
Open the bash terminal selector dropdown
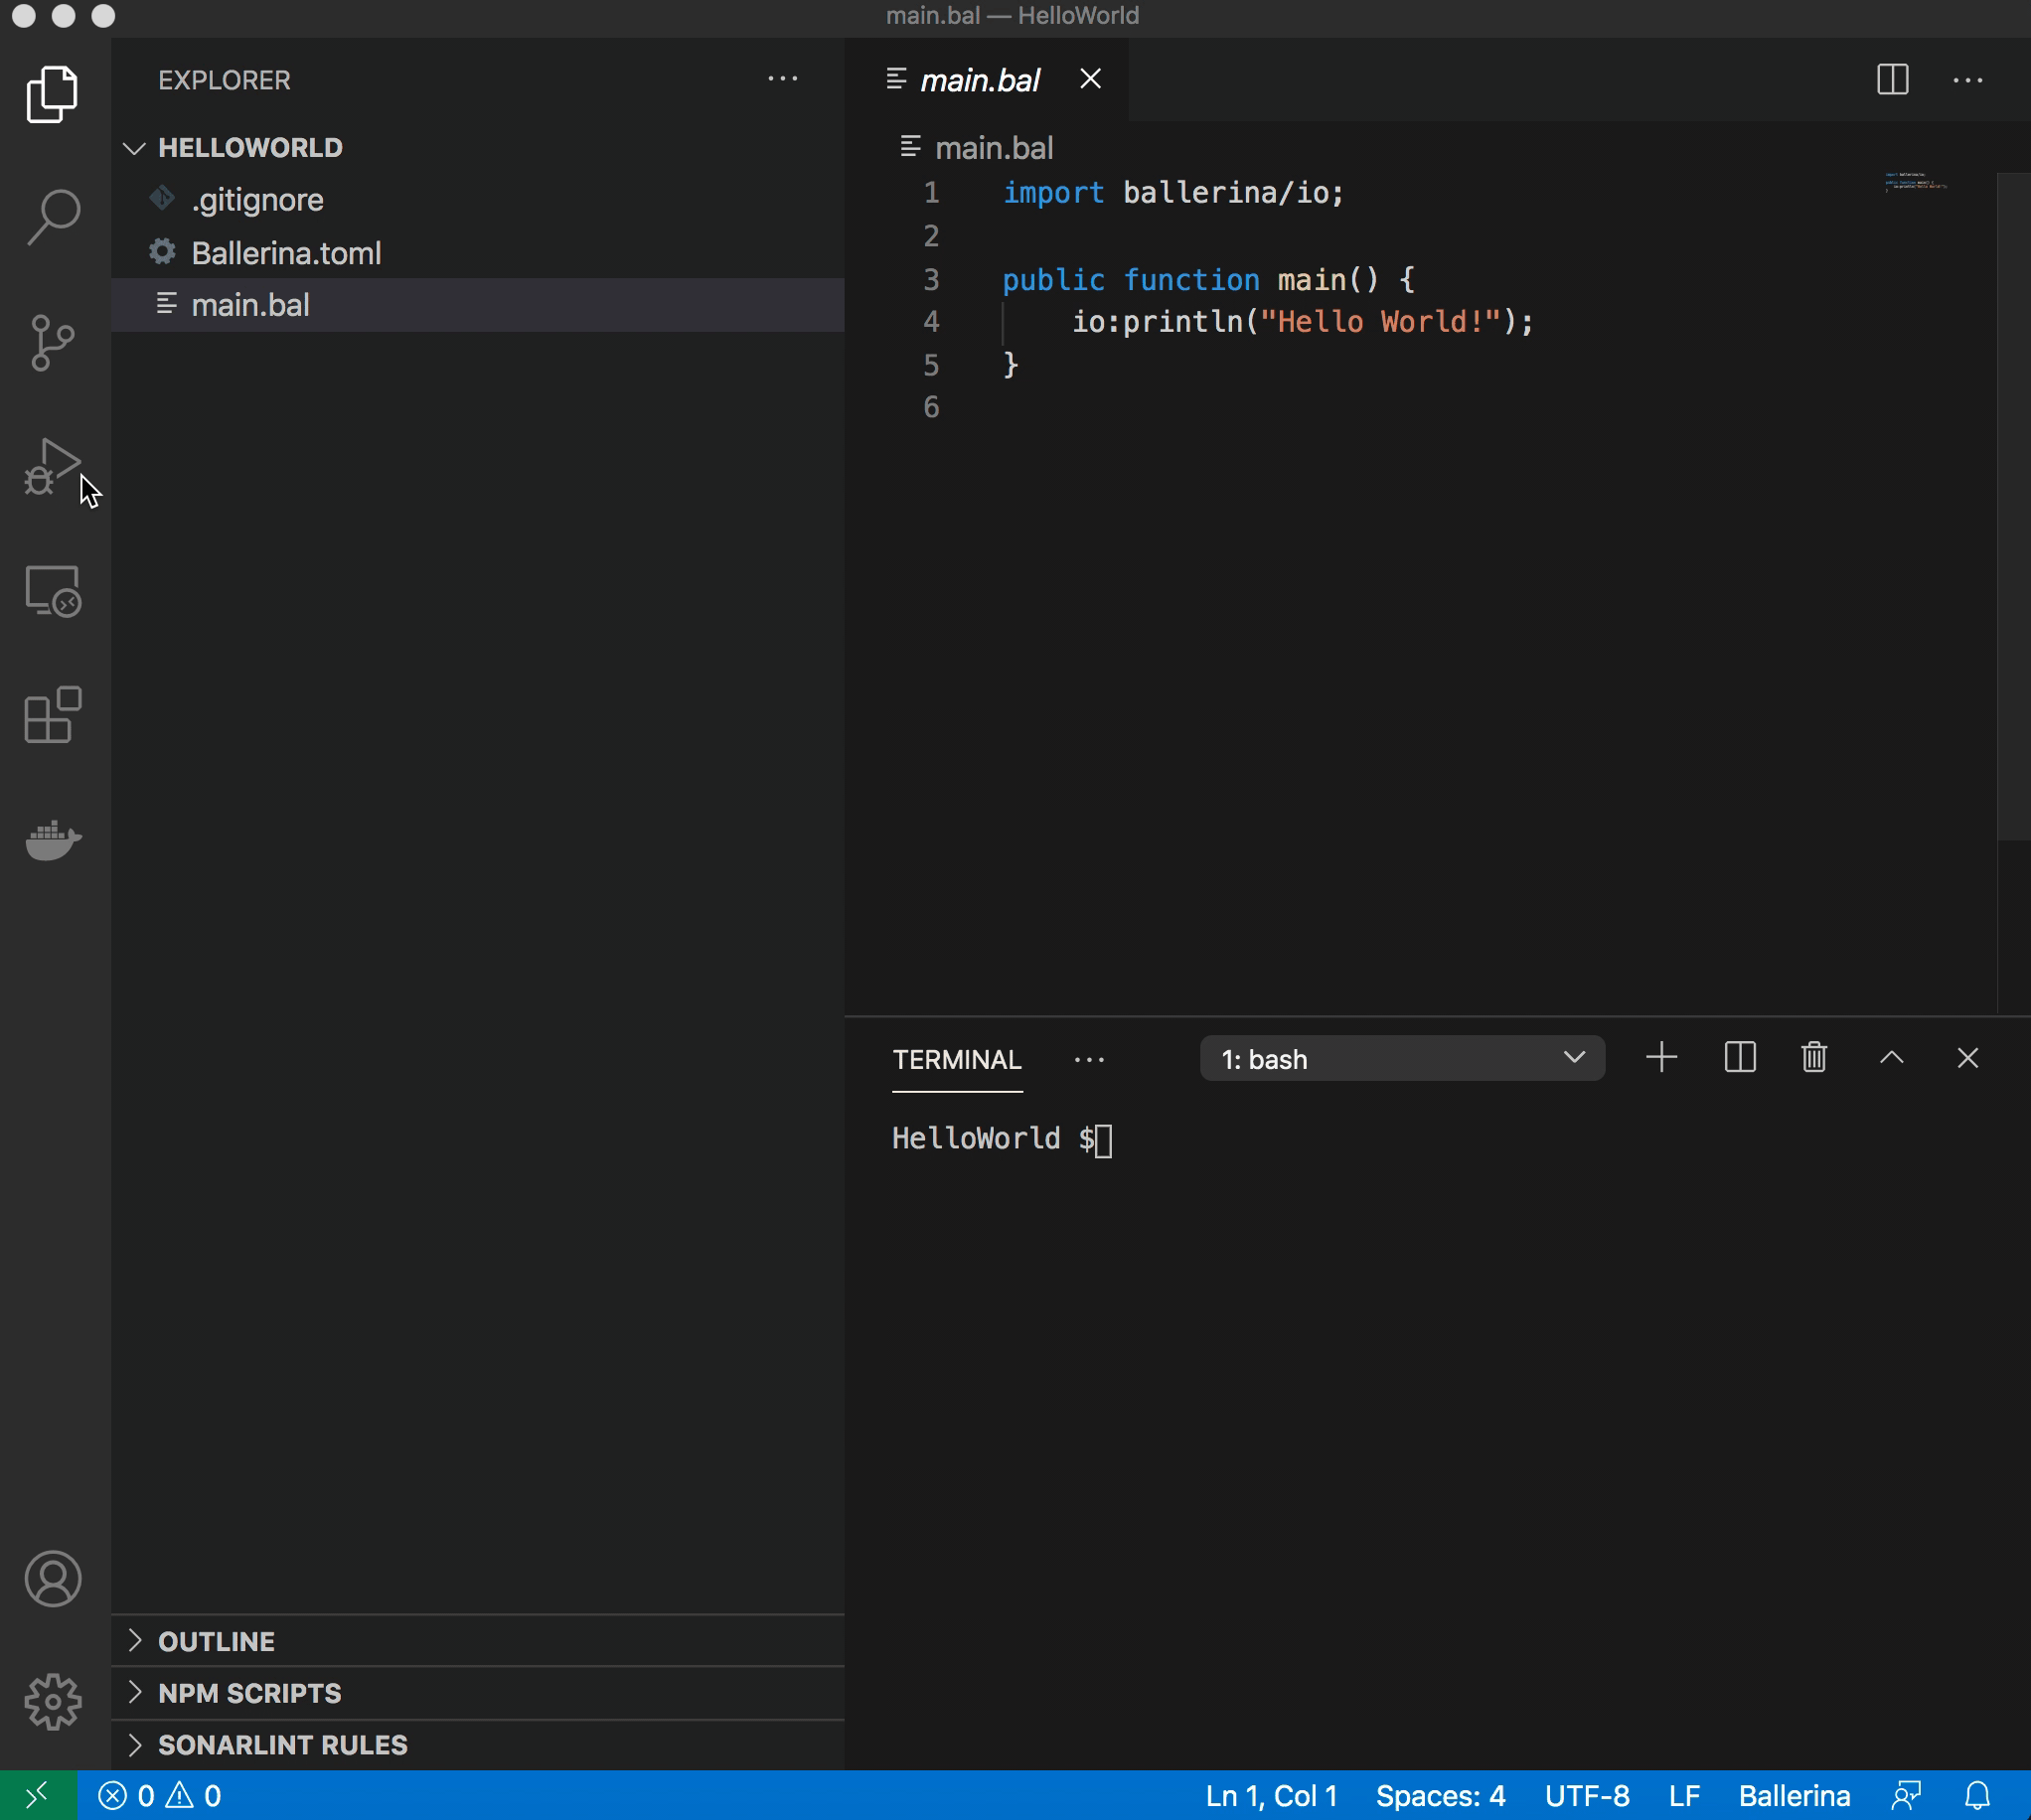pos(1401,1059)
